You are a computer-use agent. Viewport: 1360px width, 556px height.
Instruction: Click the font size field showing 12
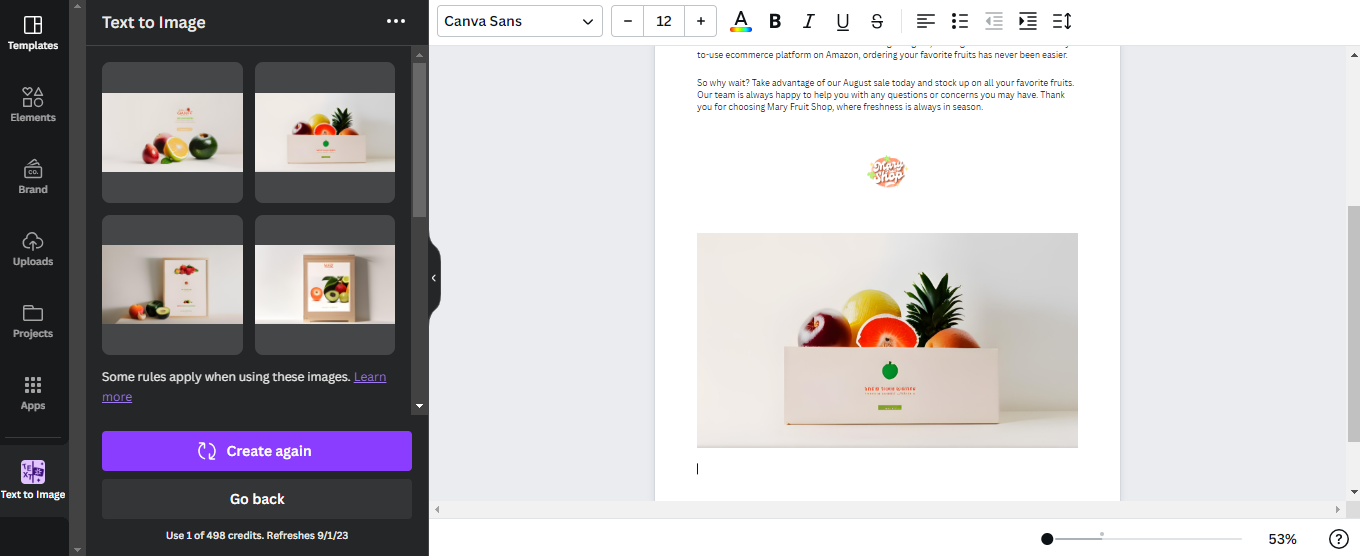click(664, 21)
